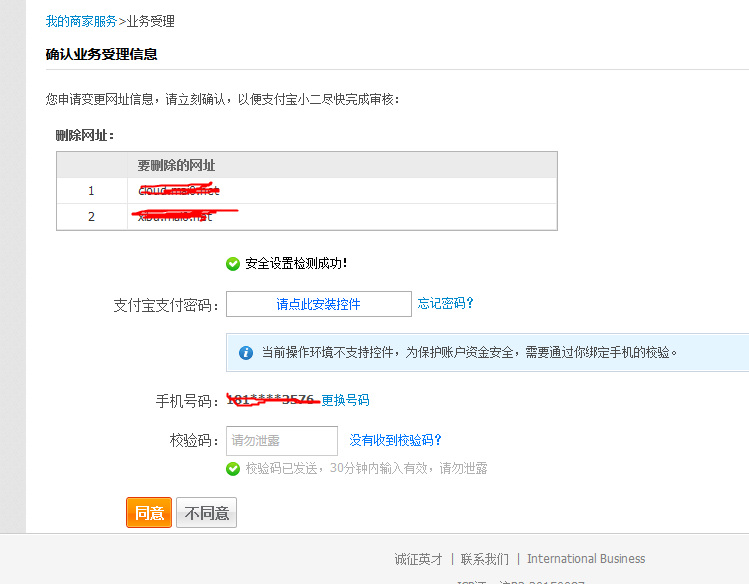749x584 pixels.
Task: Click the 删除网址: label
Action: coord(85,136)
